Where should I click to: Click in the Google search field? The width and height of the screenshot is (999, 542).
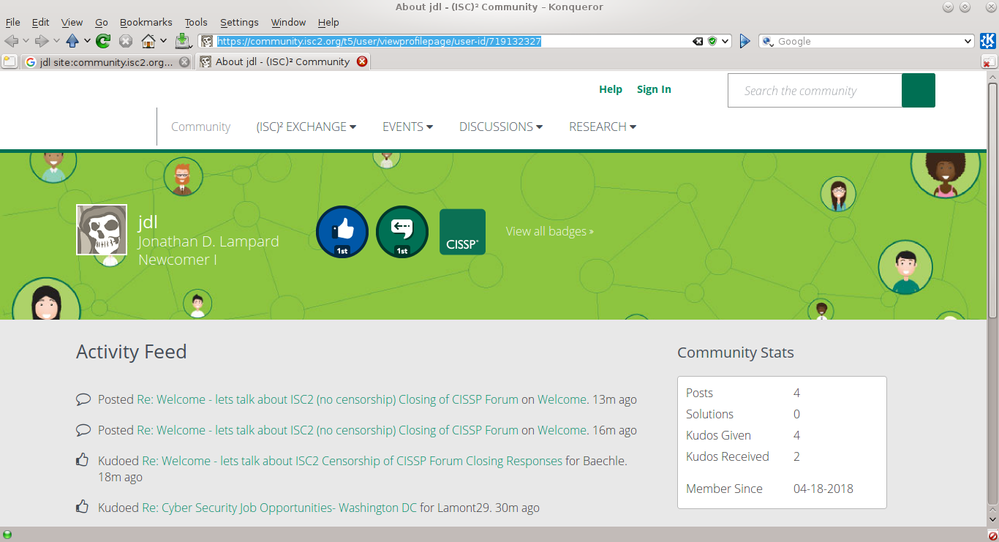click(x=868, y=41)
